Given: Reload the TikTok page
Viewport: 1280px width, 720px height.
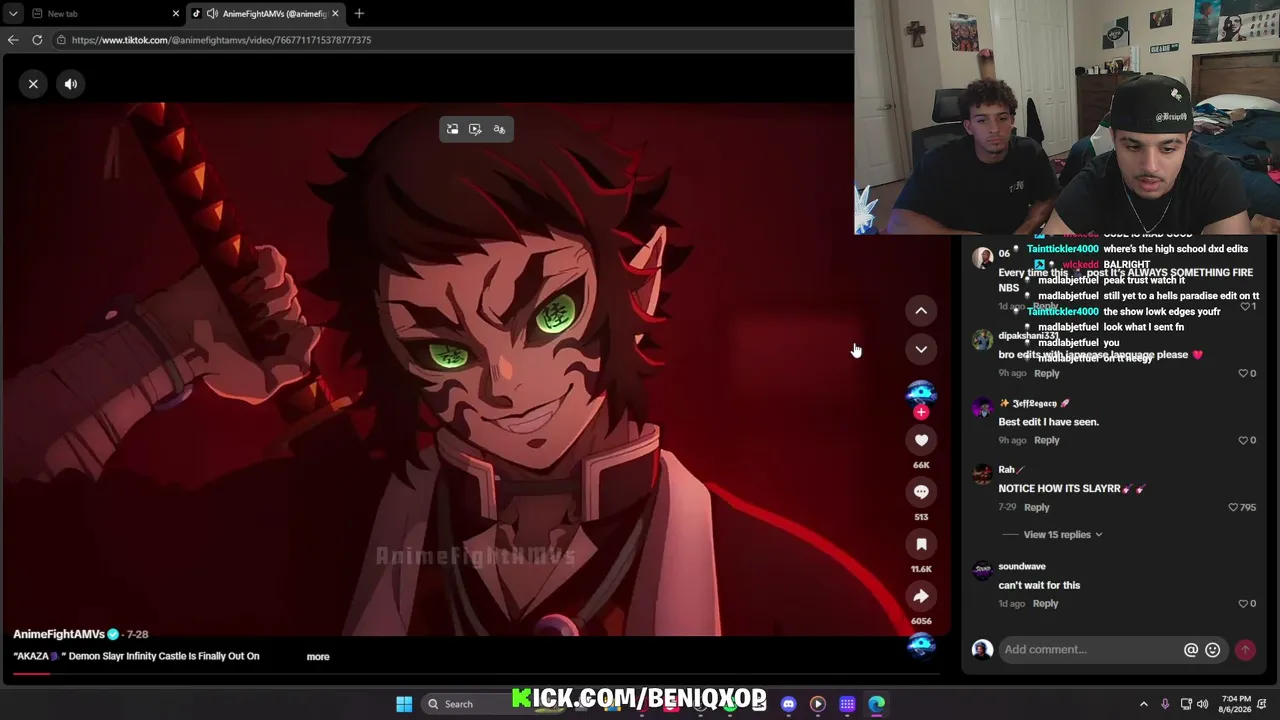Looking at the screenshot, I should (37, 40).
